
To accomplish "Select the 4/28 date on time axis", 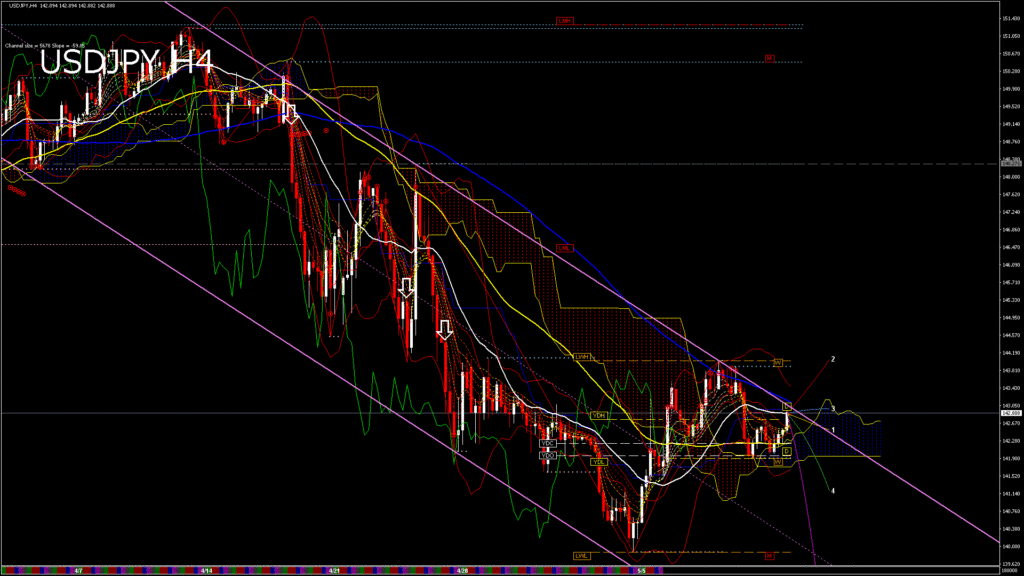I will pos(463,571).
